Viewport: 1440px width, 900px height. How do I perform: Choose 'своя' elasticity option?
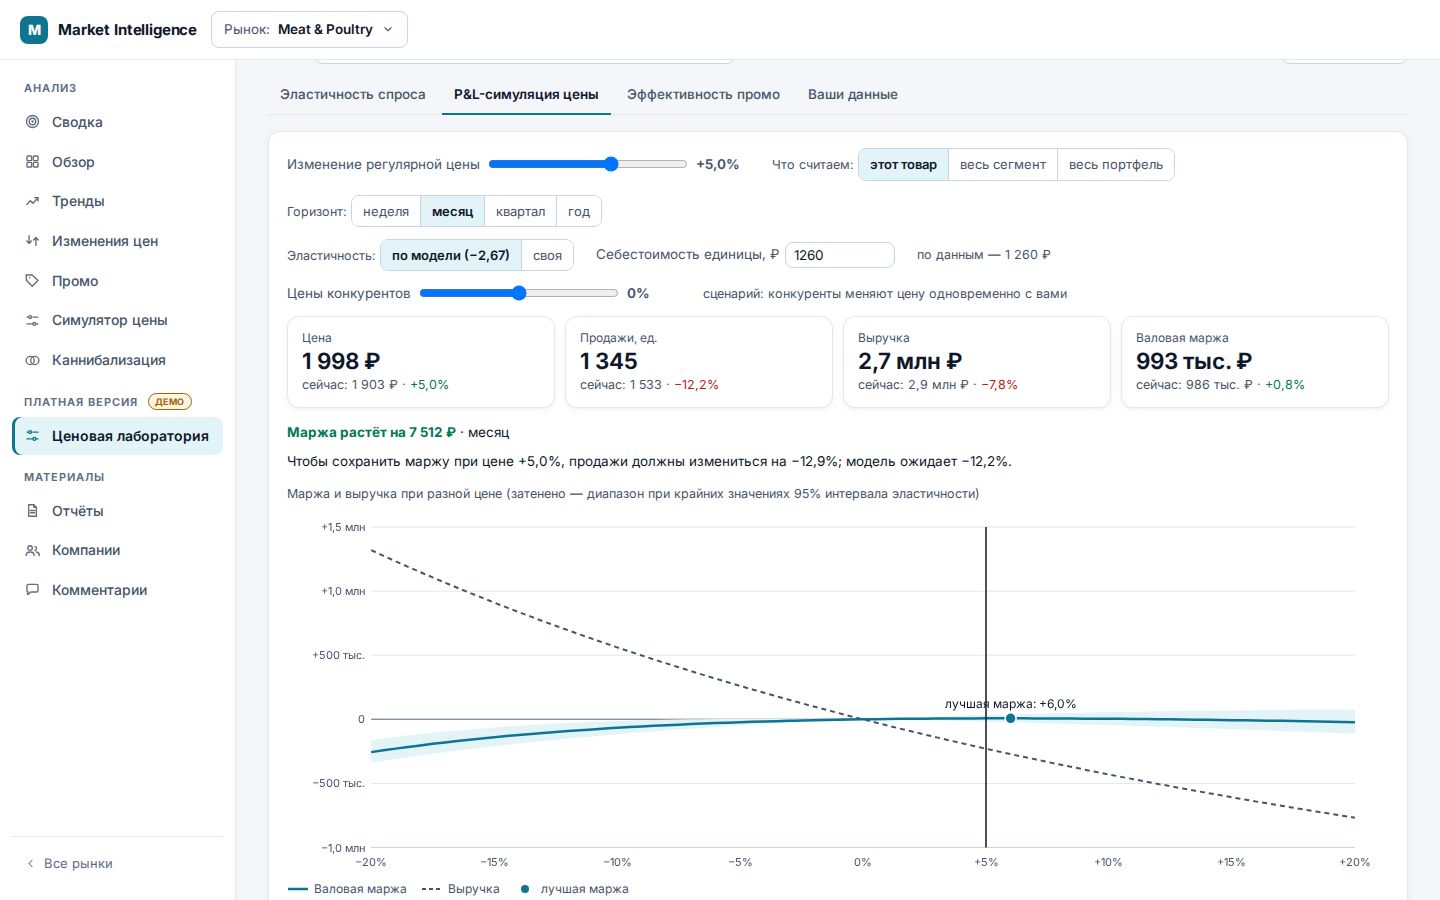[547, 256]
